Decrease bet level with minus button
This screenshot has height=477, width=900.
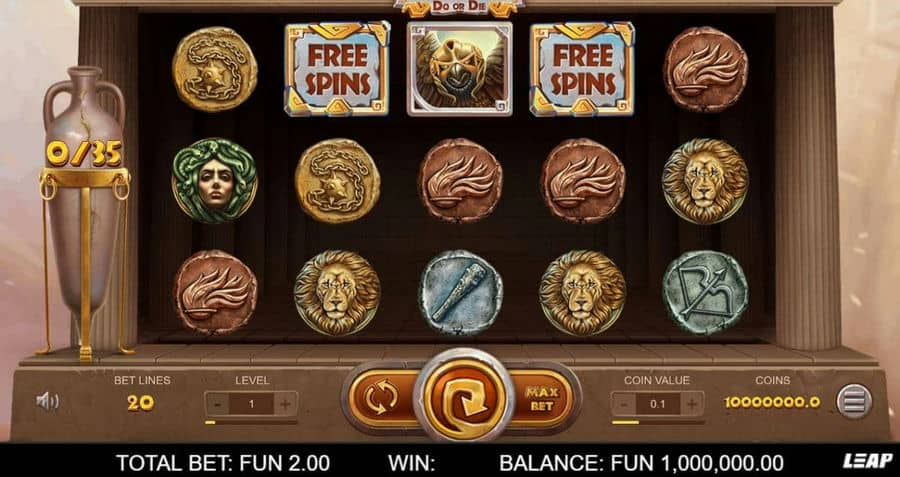[217, 404]
